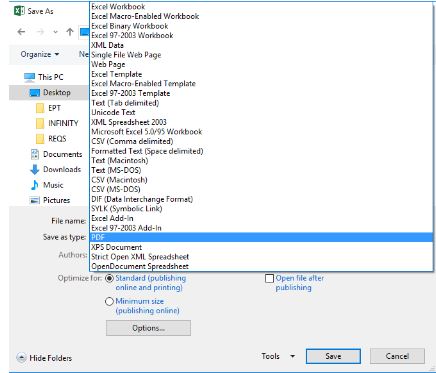436x373 pixels.
Task: Select Downloads in the navigation pane
Action: coord(62,169)
